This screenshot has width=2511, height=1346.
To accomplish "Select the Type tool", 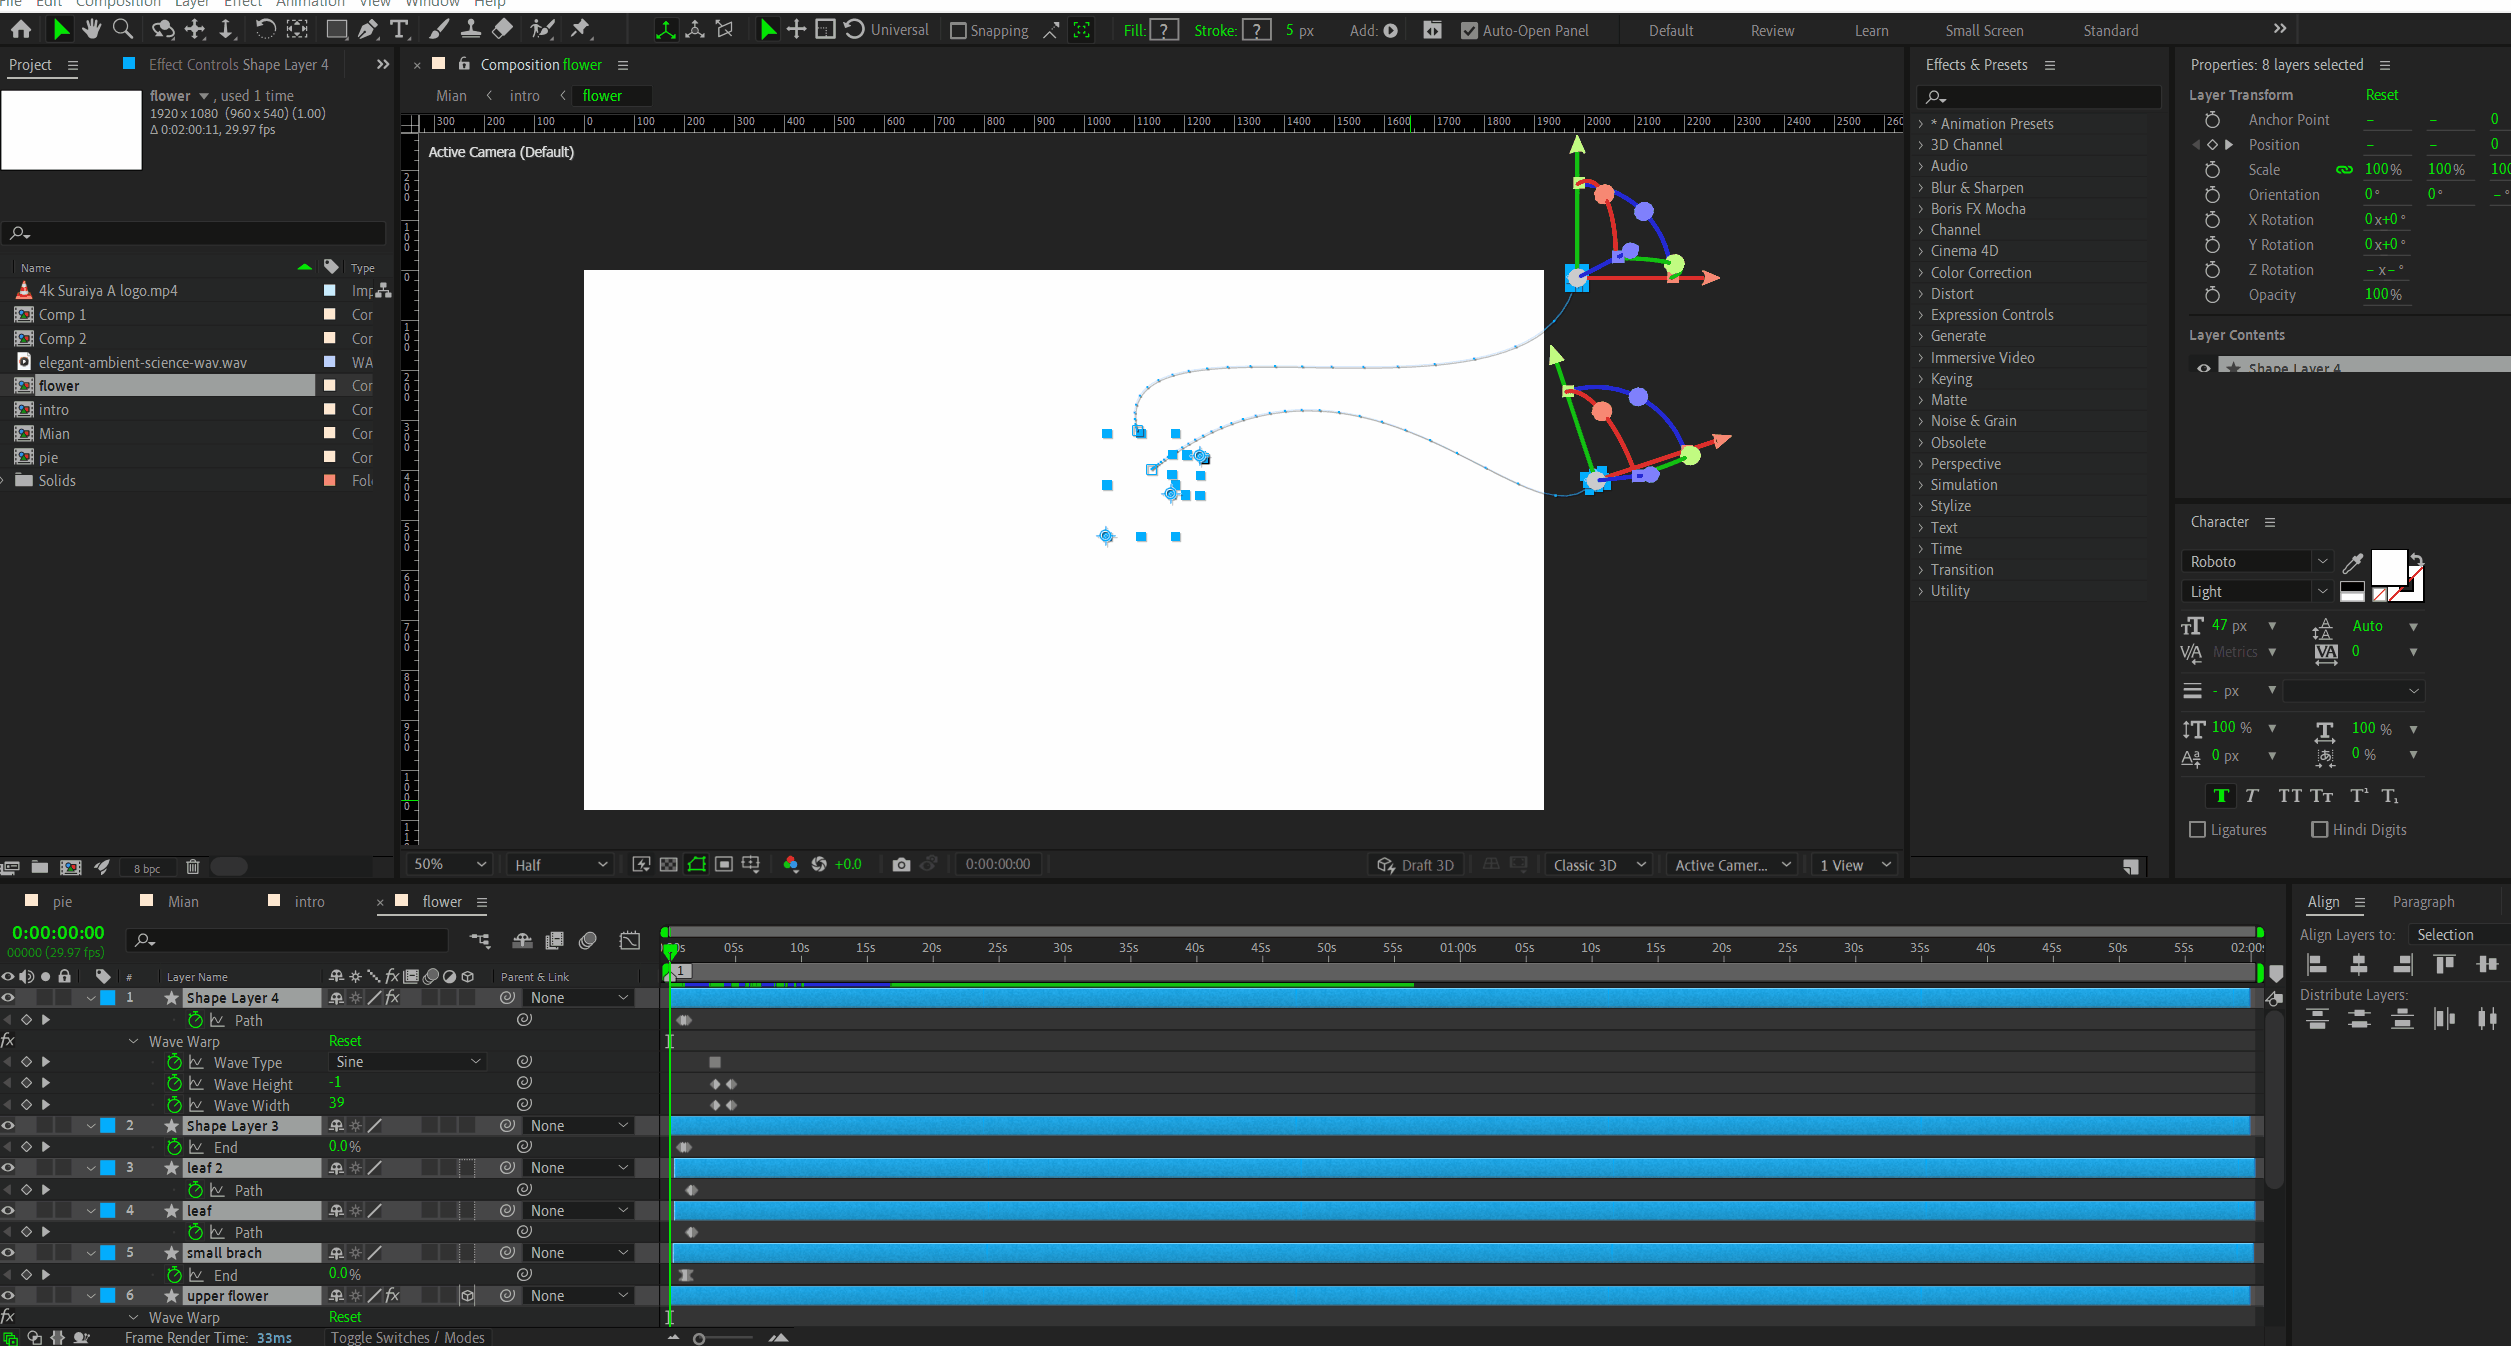I will 399,29.
